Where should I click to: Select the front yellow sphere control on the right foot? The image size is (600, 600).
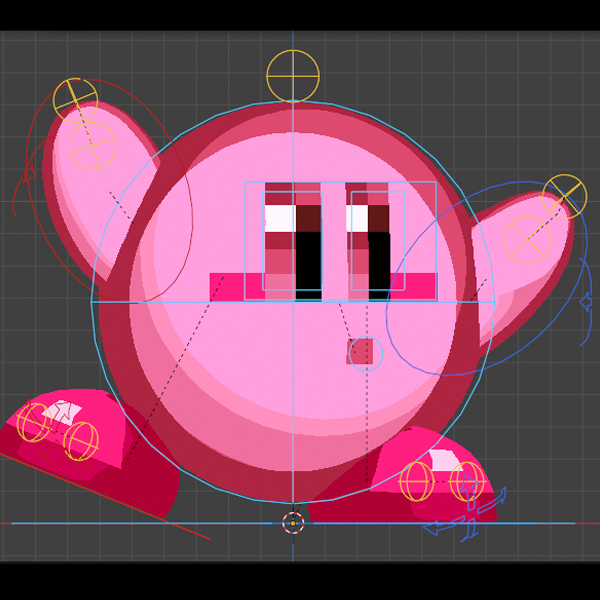coord(467,481)
